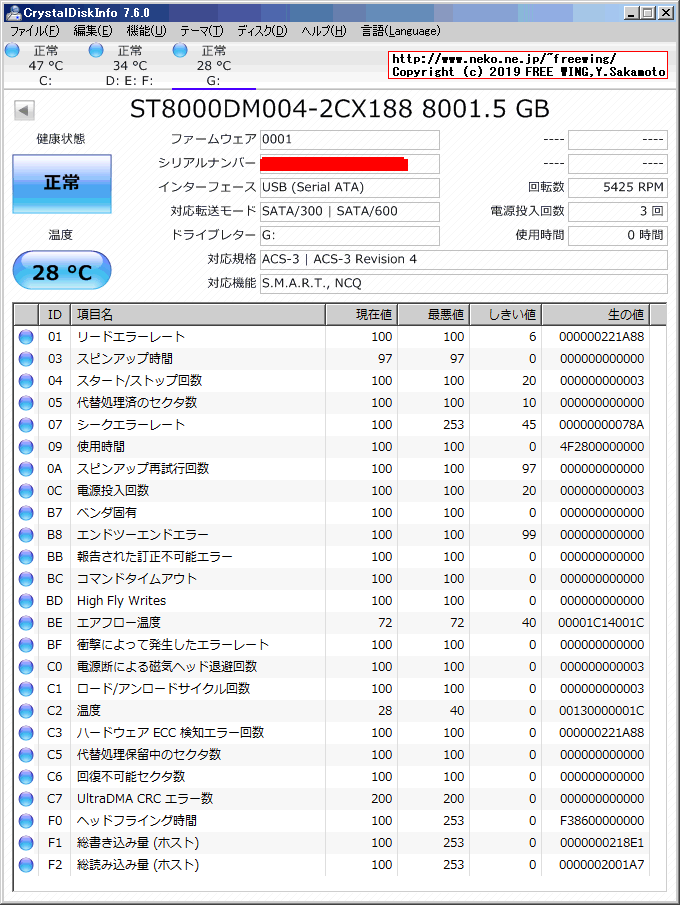Select the G: disk status icon
Image resolution: width=680 pixels, height=905 pixels.
pyautogui.click(x=180, y=51)
